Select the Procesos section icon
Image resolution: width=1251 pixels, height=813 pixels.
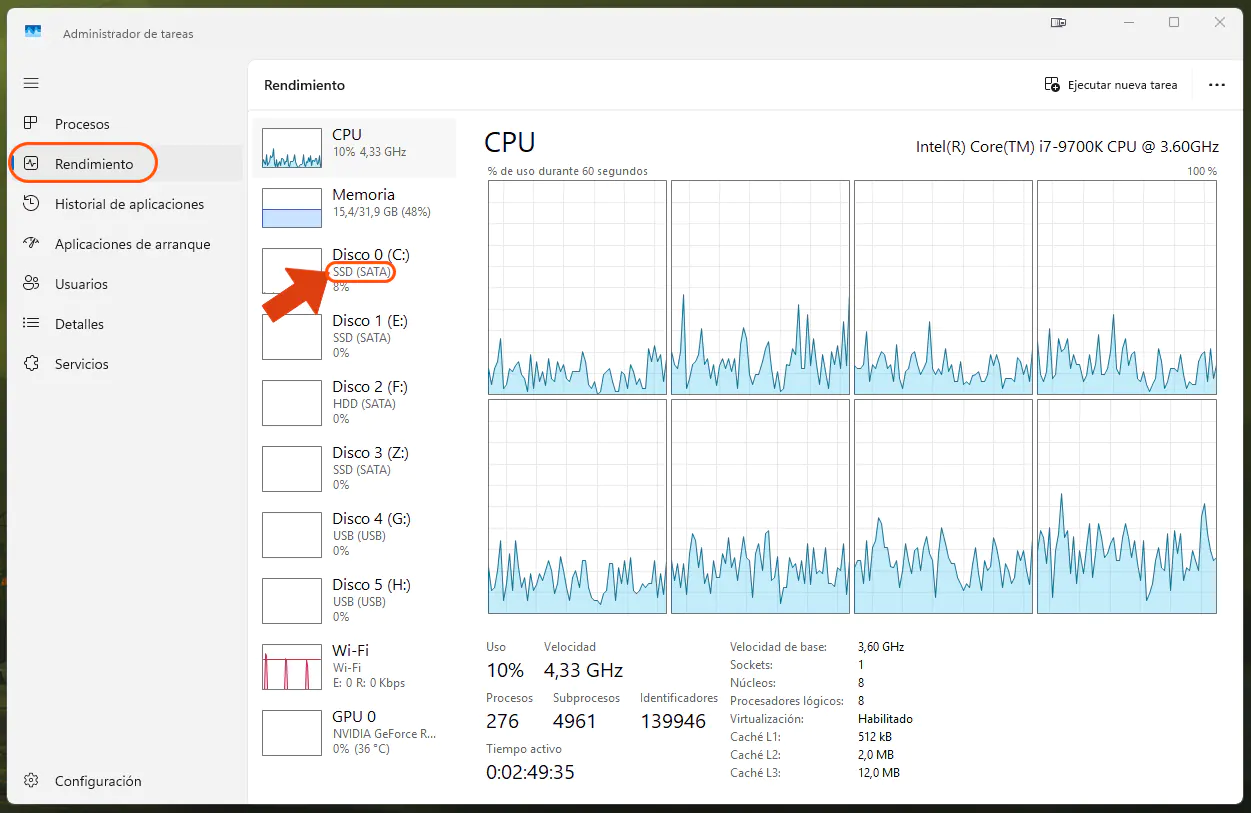click(30, 123)
